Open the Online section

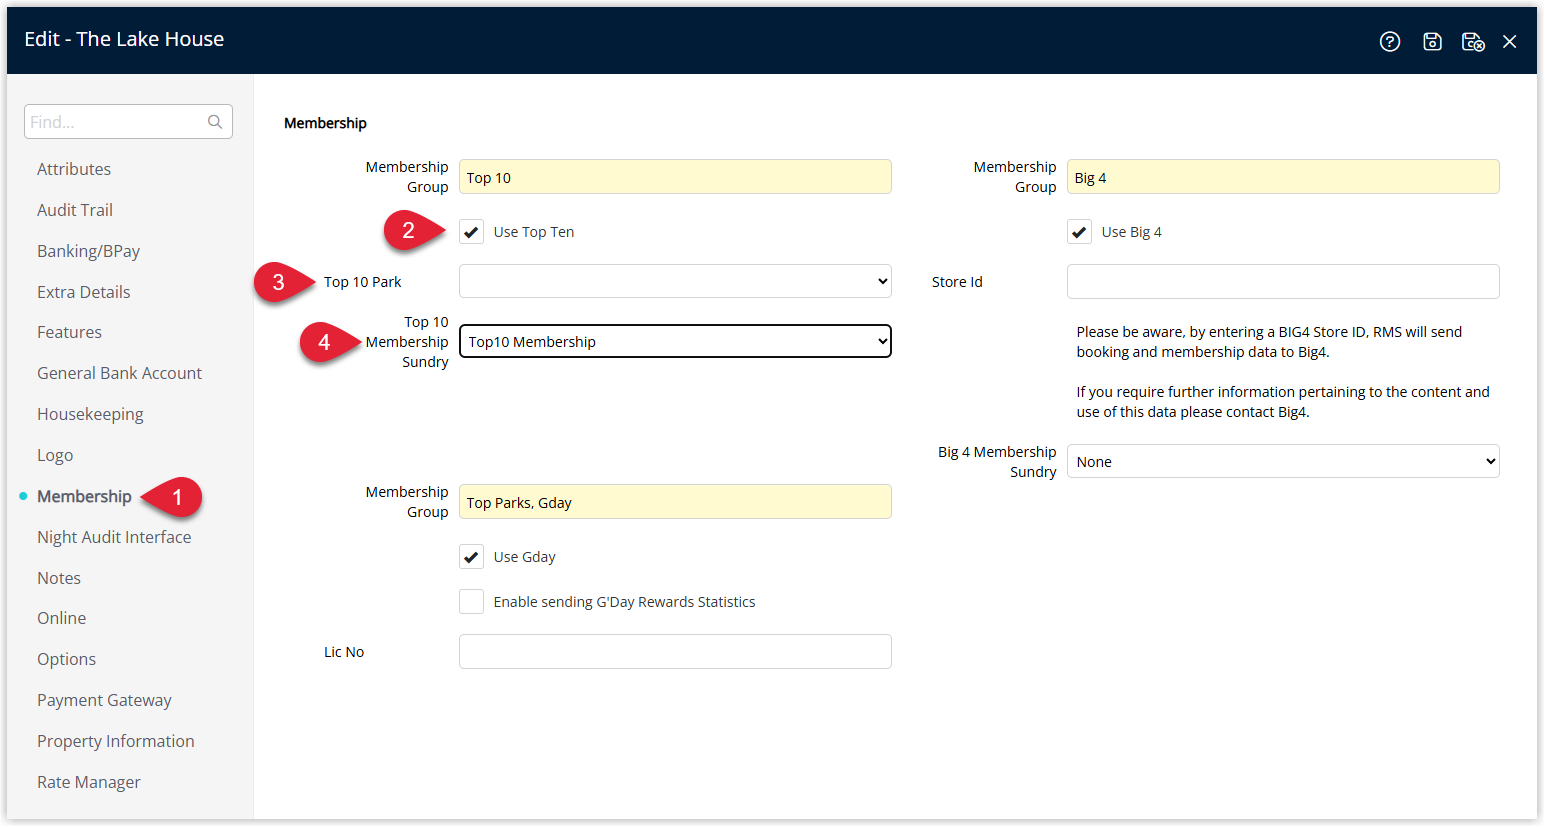(61, 618)
